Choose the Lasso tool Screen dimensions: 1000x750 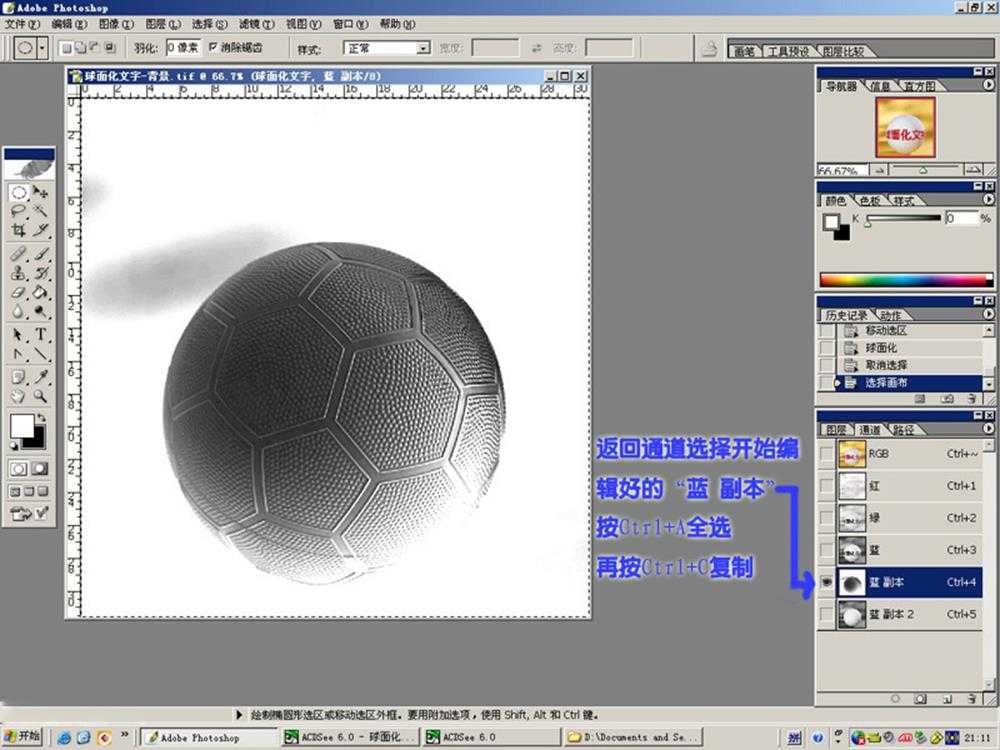(18, 211)
